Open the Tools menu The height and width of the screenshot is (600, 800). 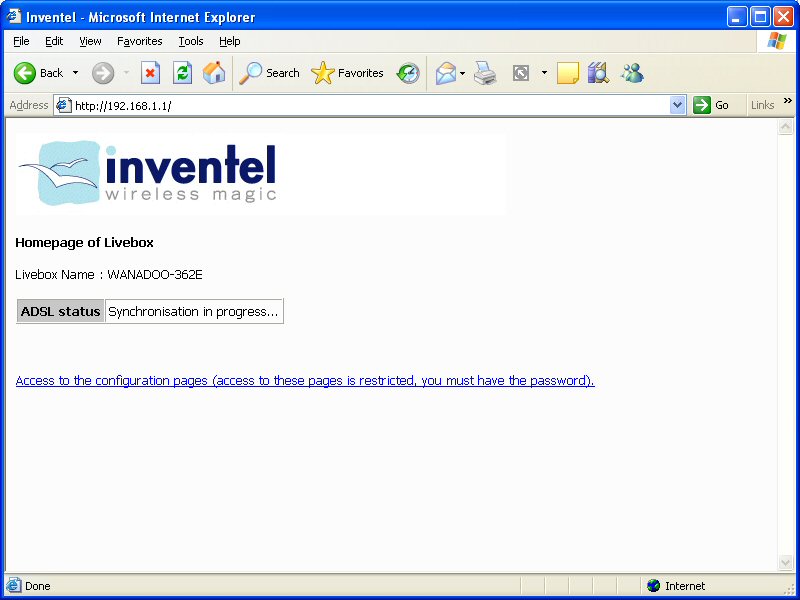click(191, 41)
